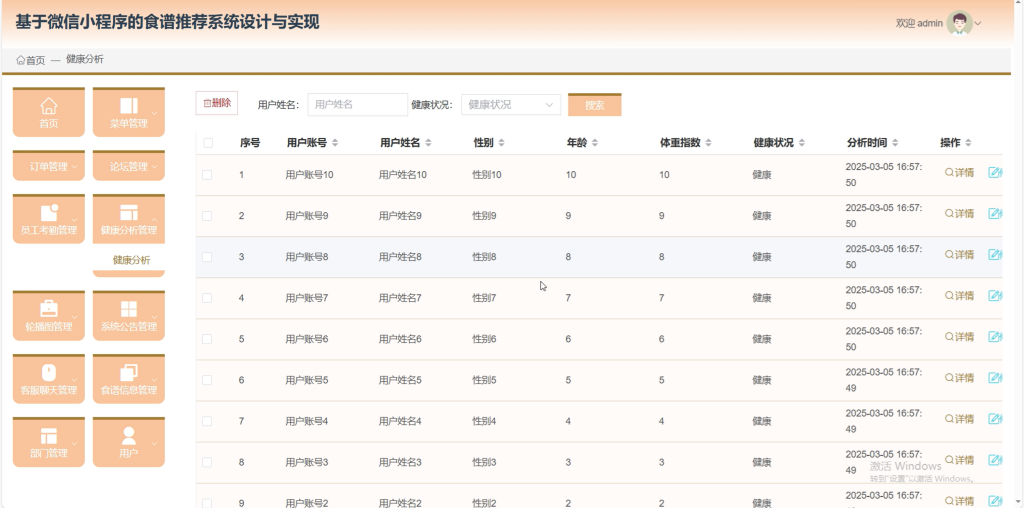Open the 部门管理 sidebar tile
Viewport: 1024px width, 508px height.
pos(49,442)
